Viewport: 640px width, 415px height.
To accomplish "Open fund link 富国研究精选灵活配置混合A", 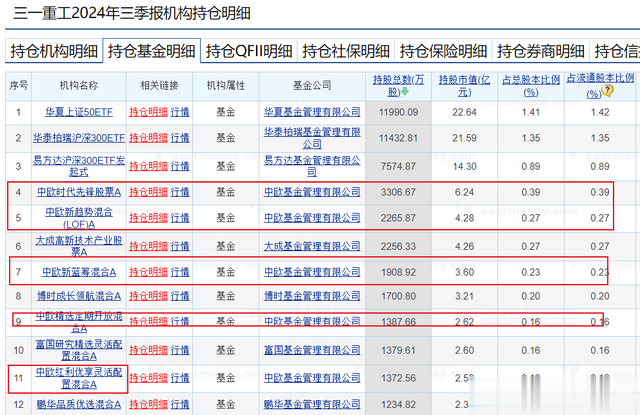I will point(79,350).
